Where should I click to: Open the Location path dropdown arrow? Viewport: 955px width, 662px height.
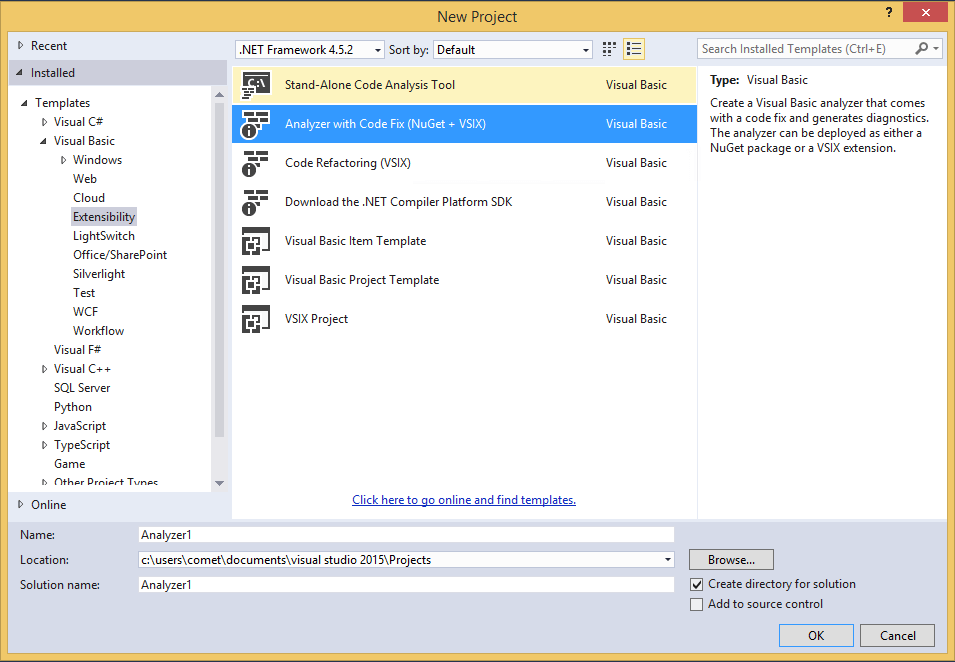pyautogui.click(x=668, y=560)
